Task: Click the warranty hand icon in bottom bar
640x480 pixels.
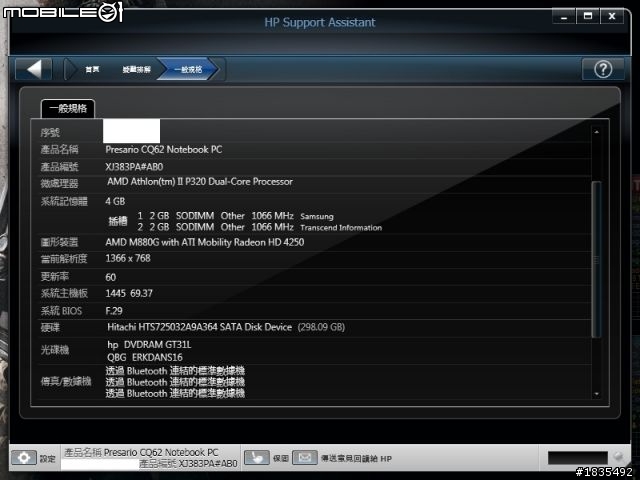Action: [257, 458]
